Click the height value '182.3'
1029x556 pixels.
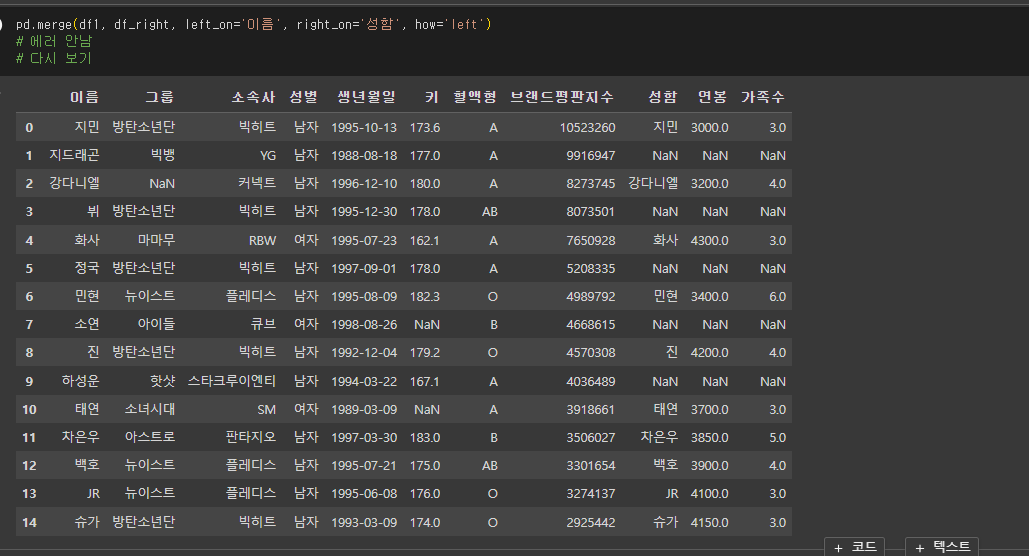pos(425,297)
